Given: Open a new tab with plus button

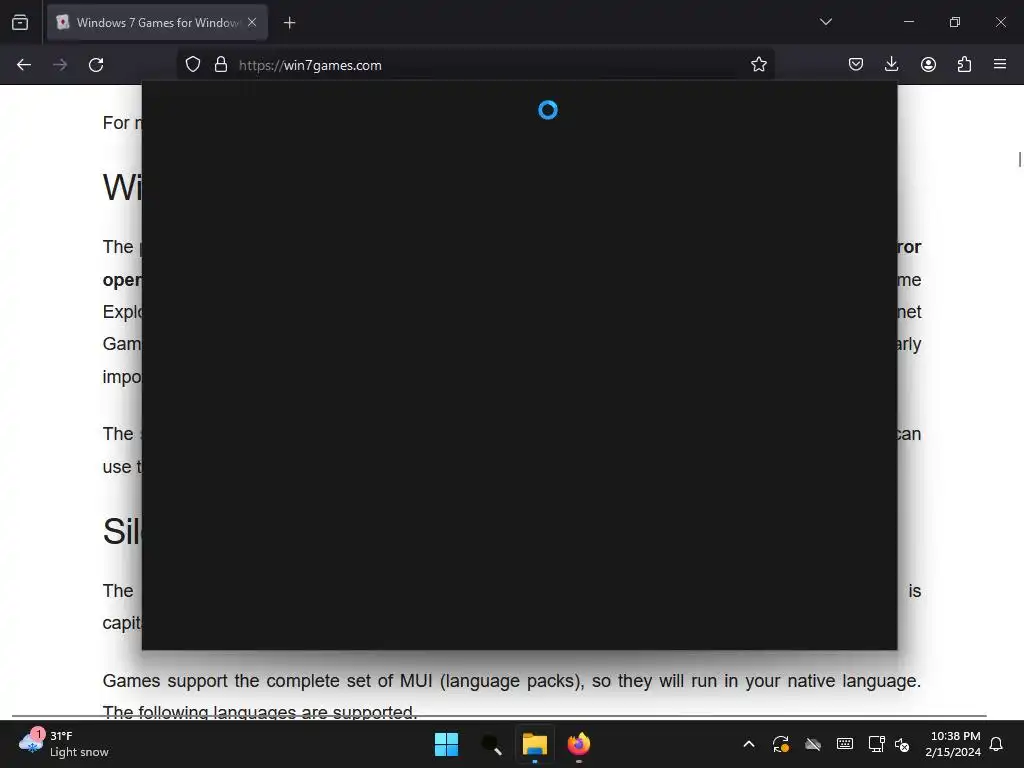Looking at the screenshot, I should pos(289,23).
